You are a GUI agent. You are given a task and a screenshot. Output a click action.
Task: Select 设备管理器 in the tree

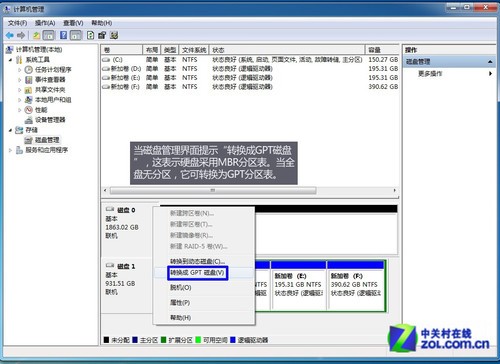click(50, 120)
